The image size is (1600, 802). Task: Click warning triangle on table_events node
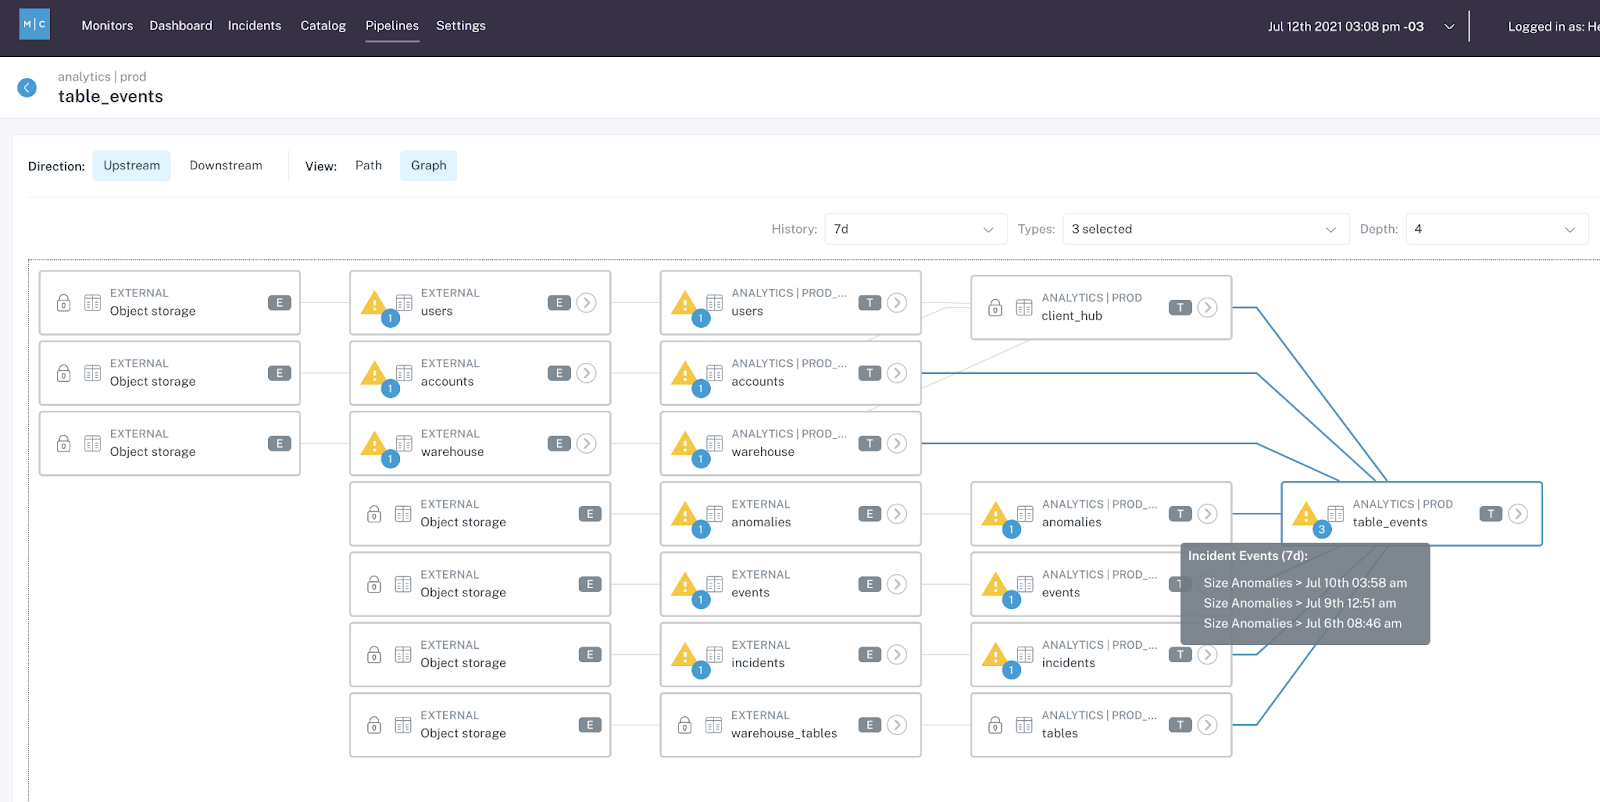pos(1305,515)
